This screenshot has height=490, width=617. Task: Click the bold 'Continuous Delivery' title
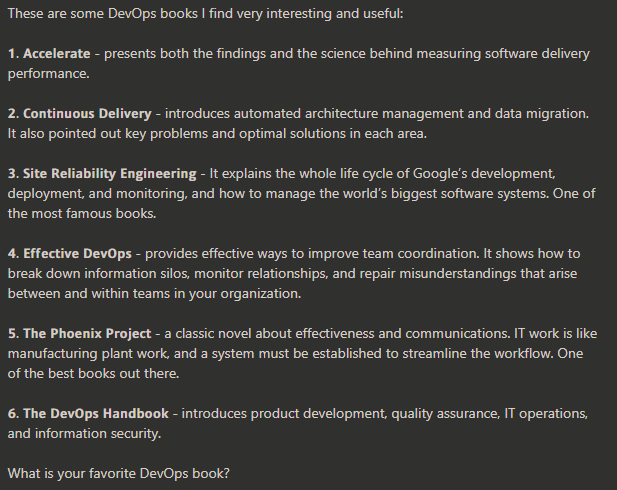pos(87,114)
